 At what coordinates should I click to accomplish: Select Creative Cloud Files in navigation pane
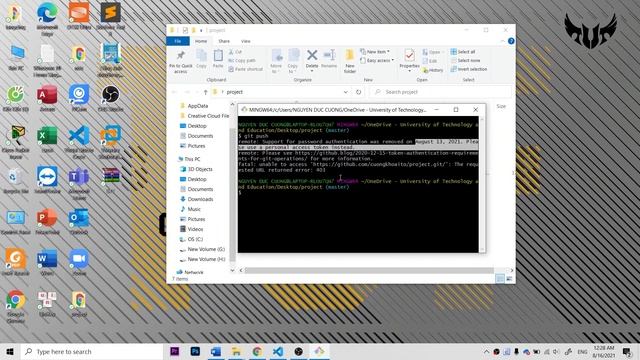click(x=204, y=116)
